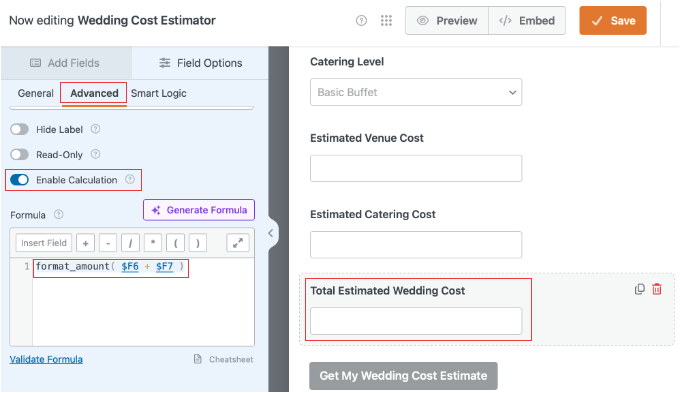
Task: Click help icon next to Hide Label
Action: (95, 129)
